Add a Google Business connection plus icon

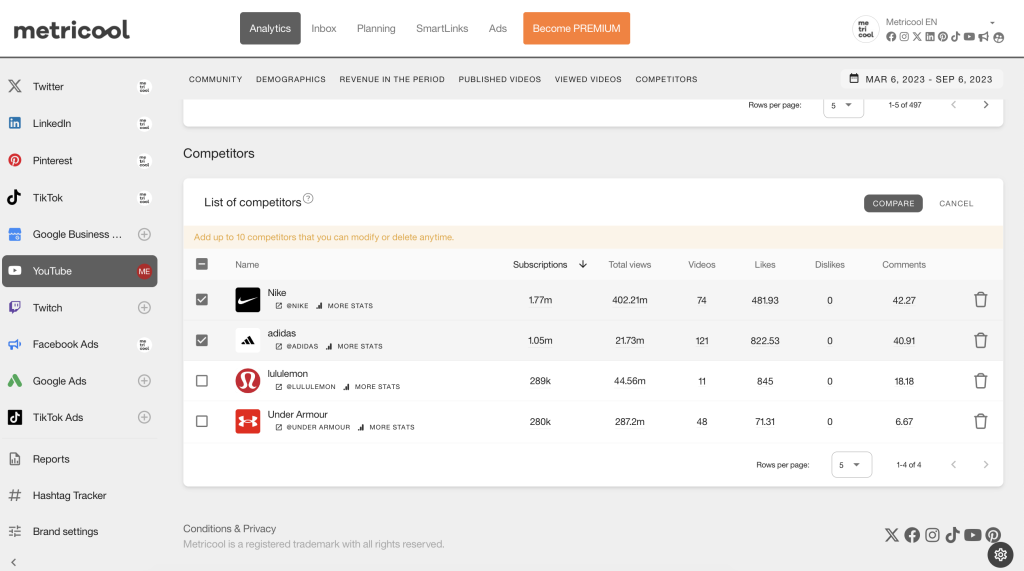point(144,235)
